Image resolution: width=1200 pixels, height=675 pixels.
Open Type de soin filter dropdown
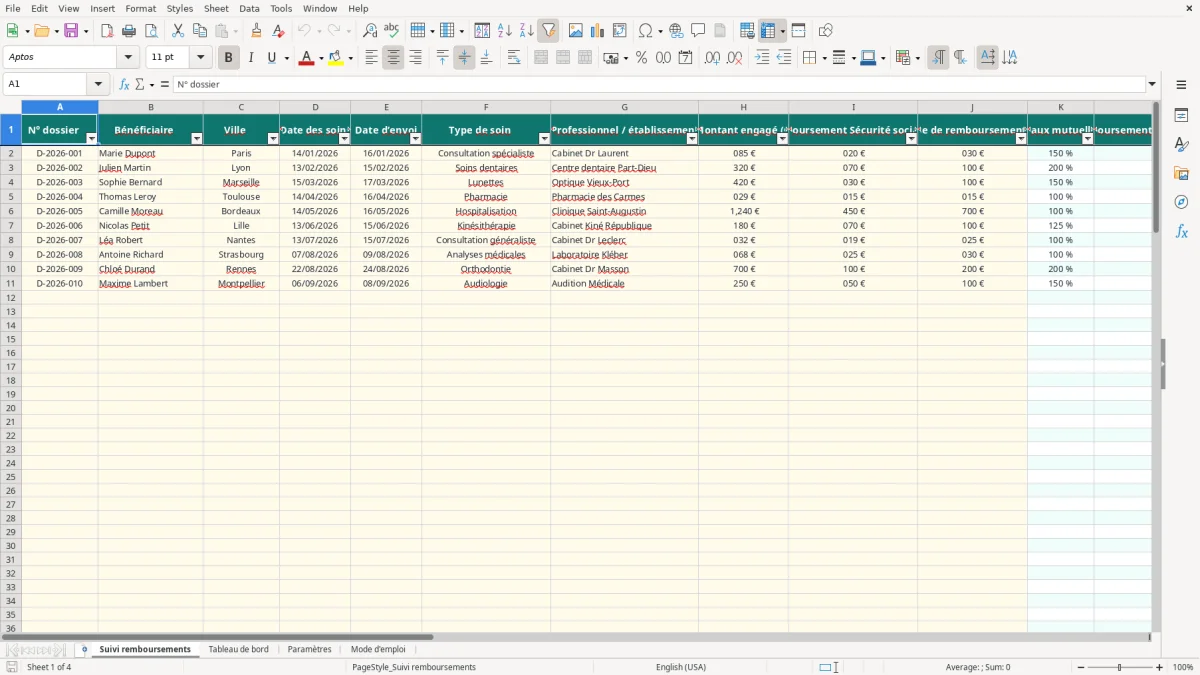[544, 139]
